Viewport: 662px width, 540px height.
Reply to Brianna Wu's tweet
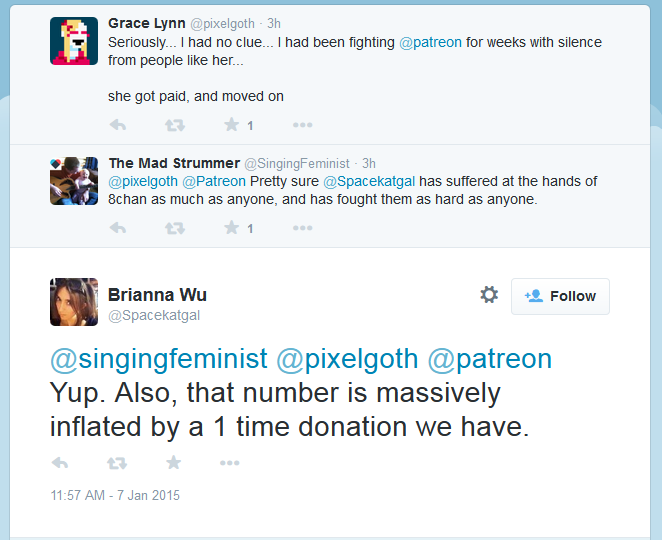(x=60, y=463)
